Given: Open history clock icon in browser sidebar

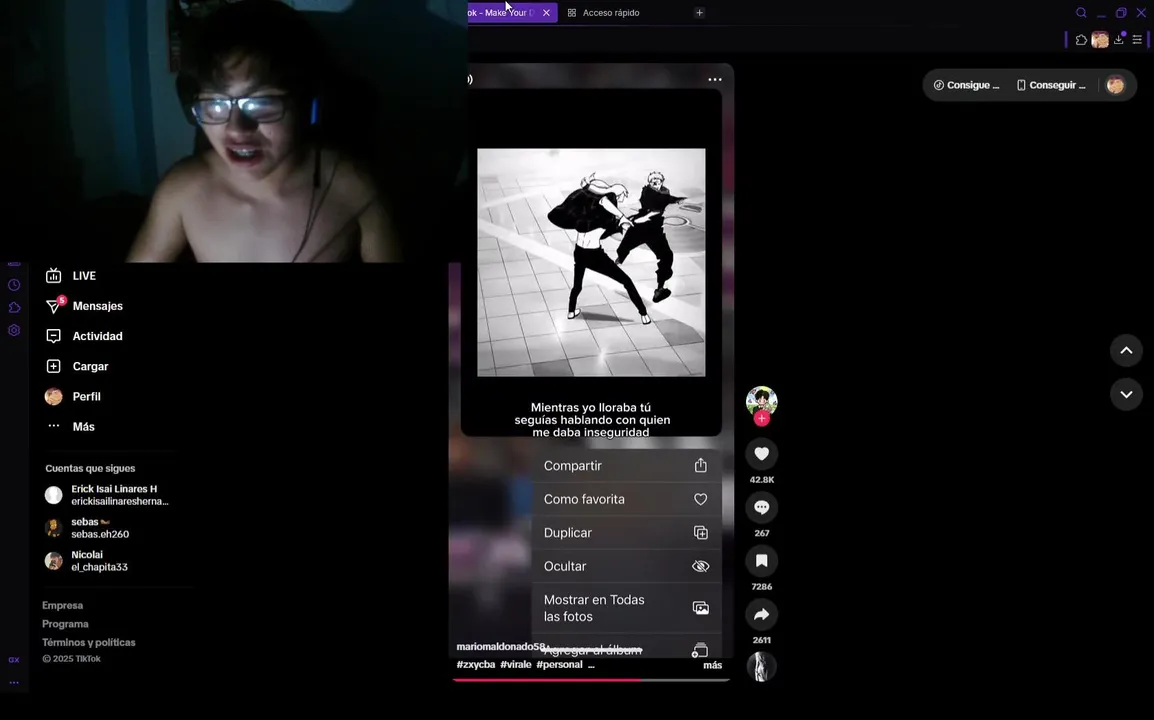Looking at the screenshot, I should click(14, 285).
